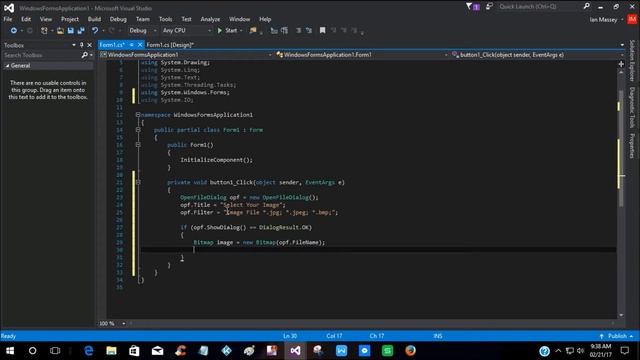This screenshot has width=640, height=360.
Task: Open the Solution Explorer side tab
Action: click(632, 61)
